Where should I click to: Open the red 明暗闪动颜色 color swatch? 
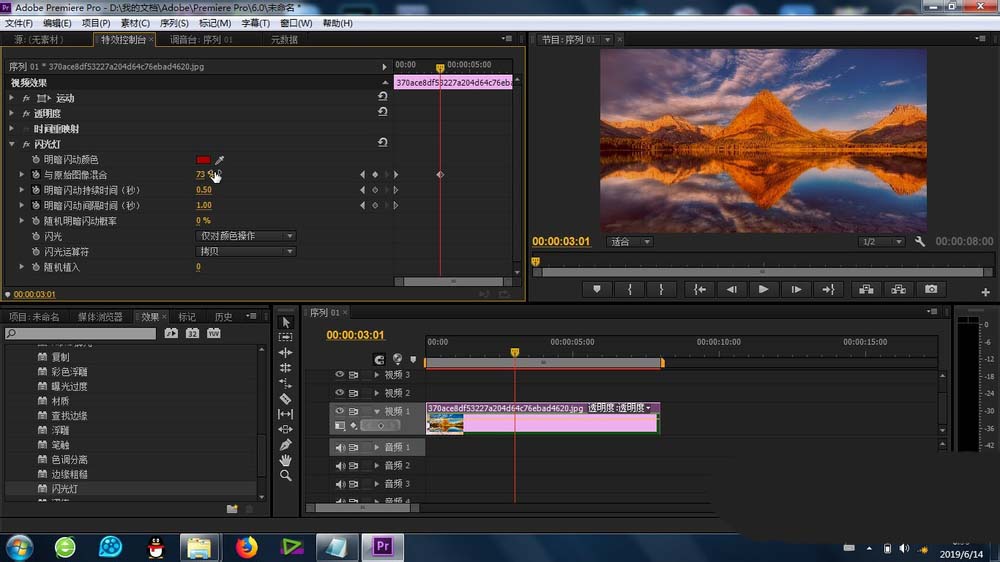coord(203,159)
